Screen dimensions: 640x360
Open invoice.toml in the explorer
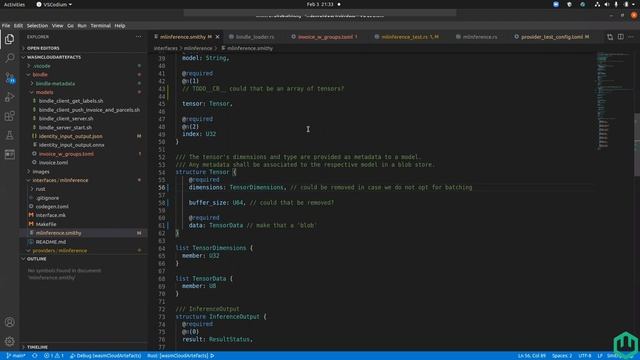[x=53, y=162]
